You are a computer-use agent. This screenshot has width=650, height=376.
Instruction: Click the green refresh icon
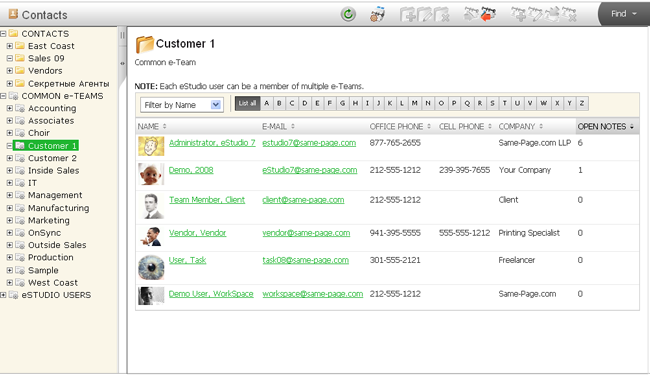(x=348, y=15)
